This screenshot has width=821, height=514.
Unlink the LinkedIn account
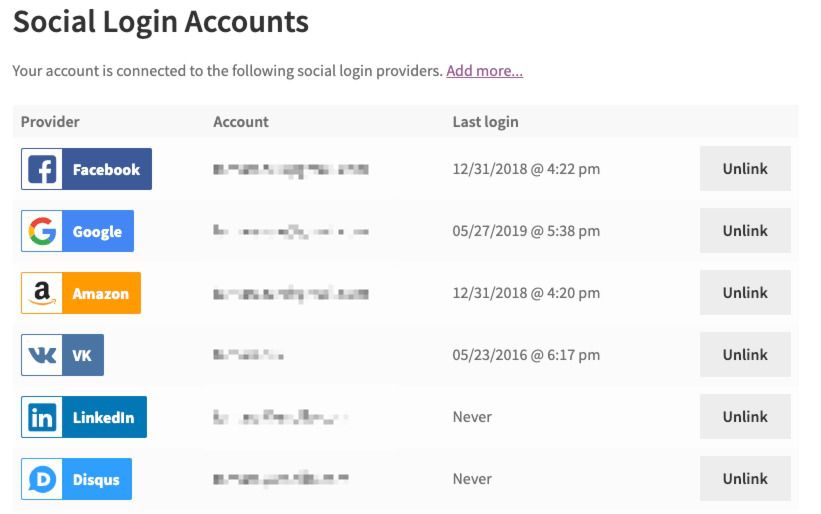[745, 417]
